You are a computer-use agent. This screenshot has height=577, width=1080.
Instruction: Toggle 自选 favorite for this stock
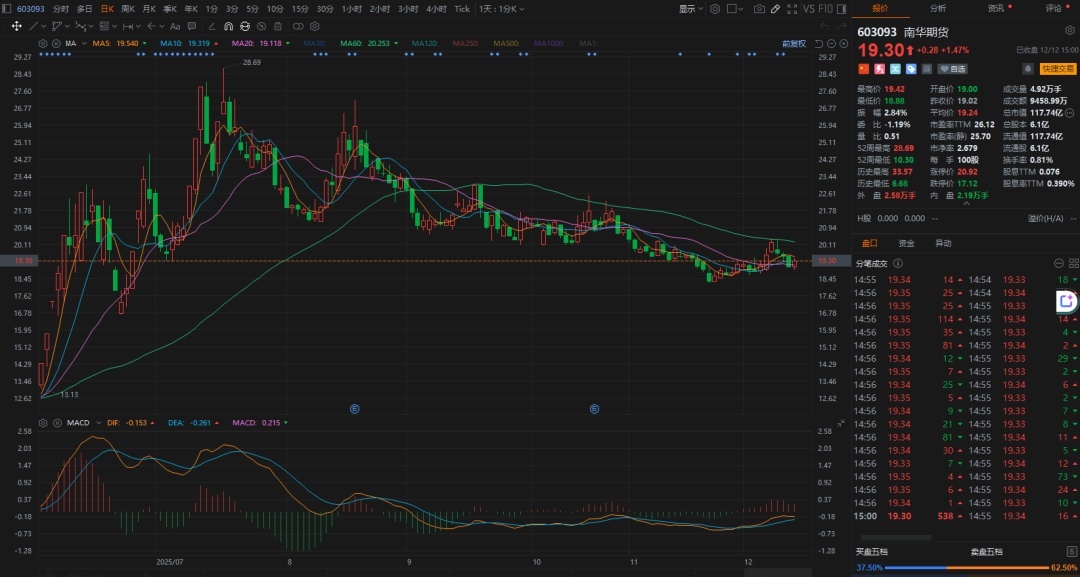952,69
